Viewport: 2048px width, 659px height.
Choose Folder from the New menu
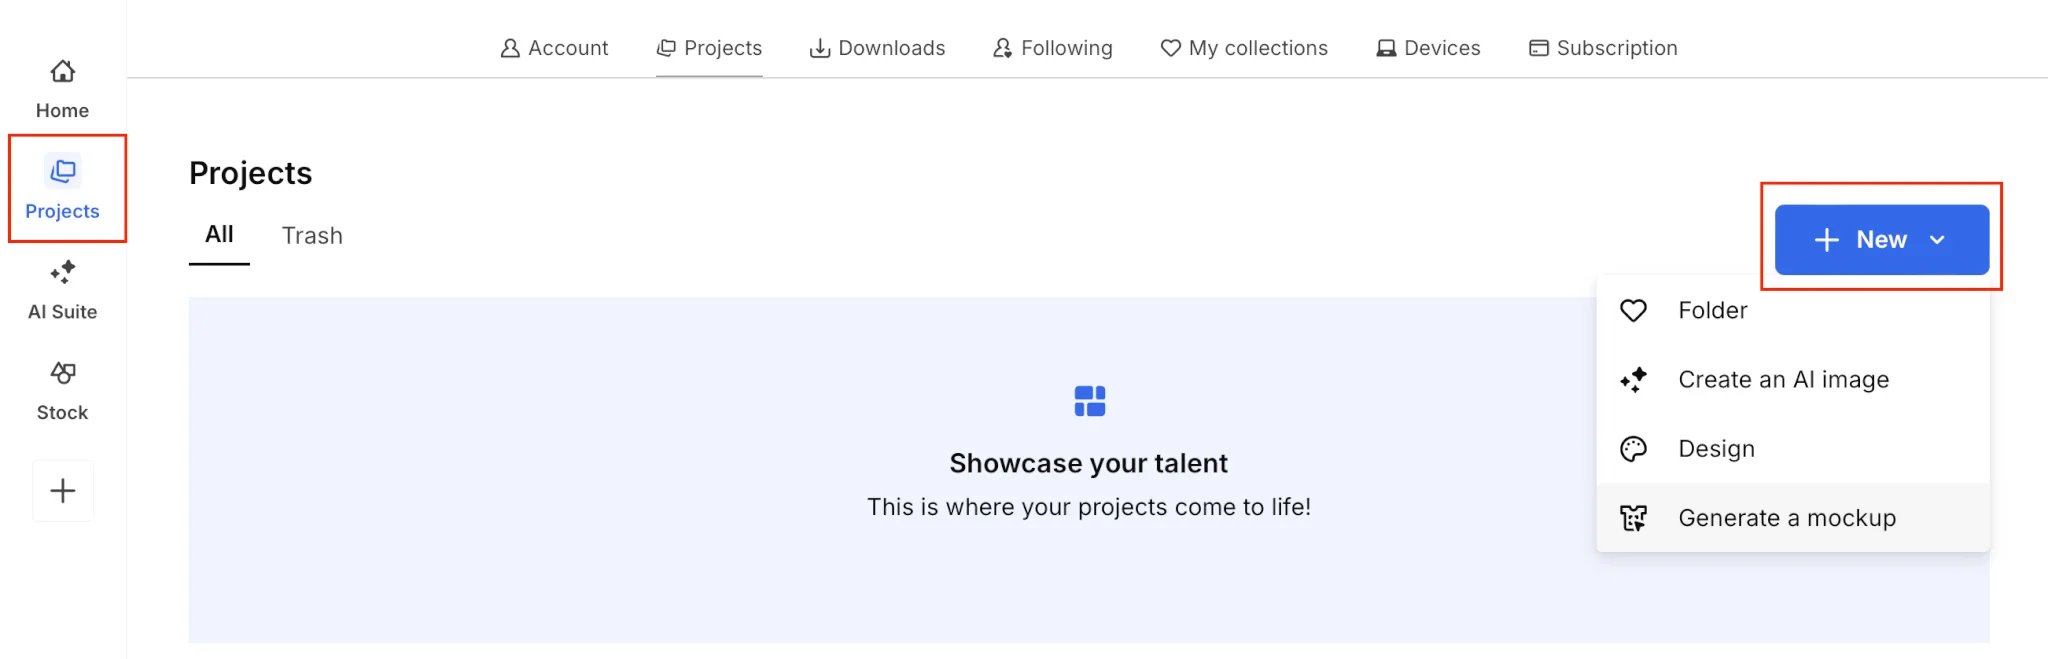click(1712, 311)
